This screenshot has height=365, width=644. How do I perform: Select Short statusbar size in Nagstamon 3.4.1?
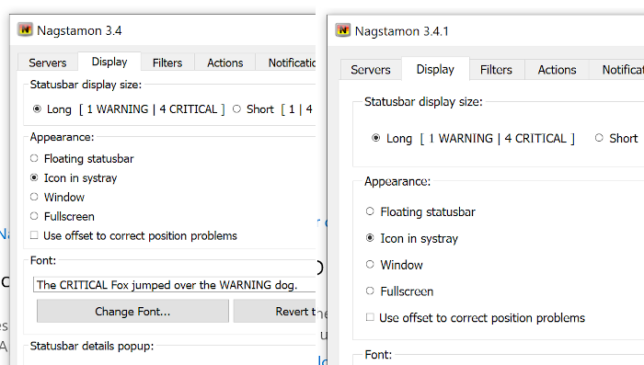(599, 138)
